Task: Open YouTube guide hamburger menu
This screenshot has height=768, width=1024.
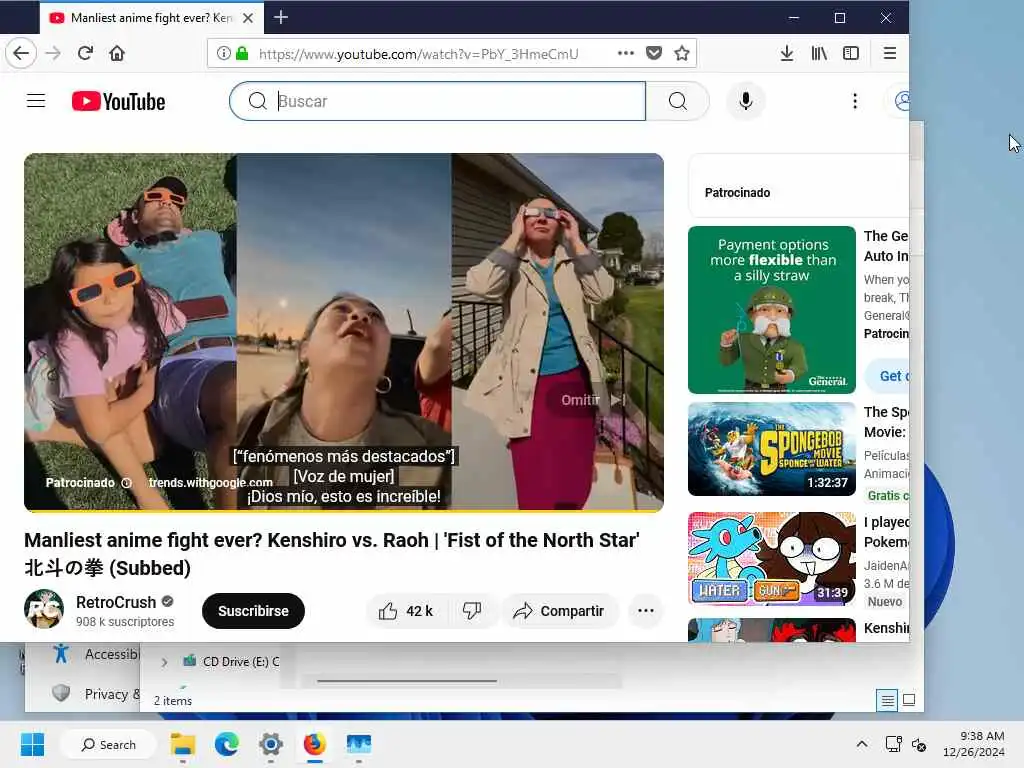Action: (x=36, y=101)
